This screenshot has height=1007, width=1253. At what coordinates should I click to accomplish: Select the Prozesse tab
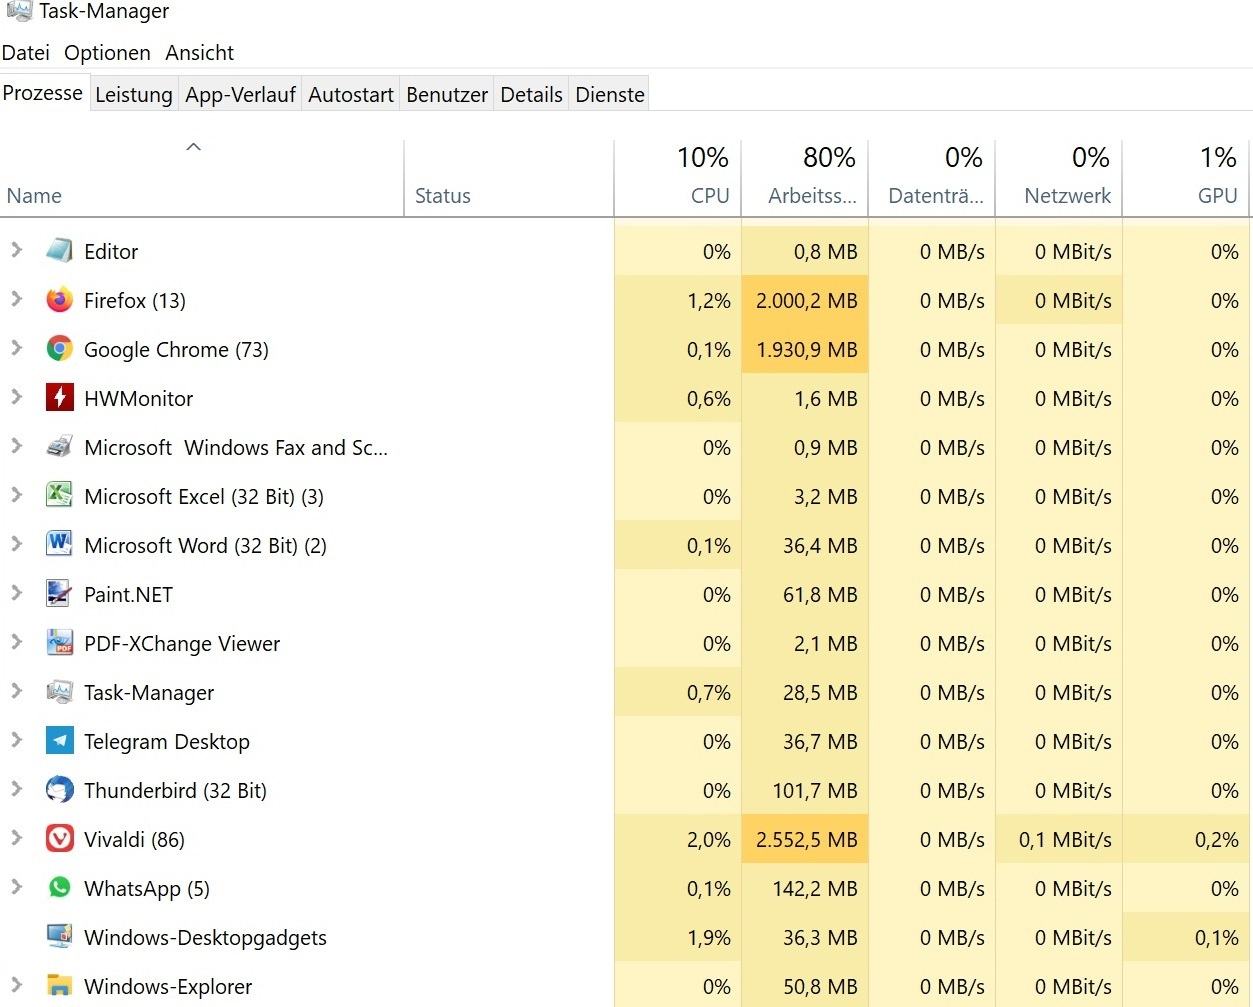point(43,93)
